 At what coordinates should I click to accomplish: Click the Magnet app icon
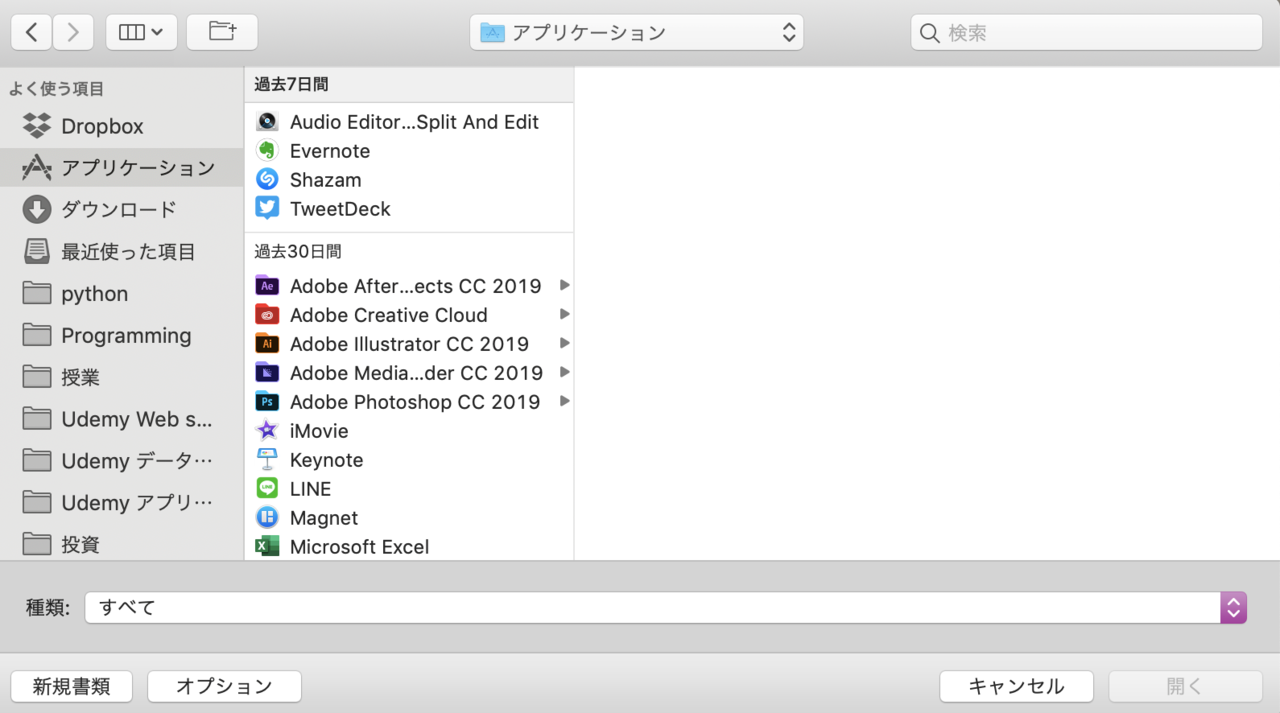coord(267,518)
